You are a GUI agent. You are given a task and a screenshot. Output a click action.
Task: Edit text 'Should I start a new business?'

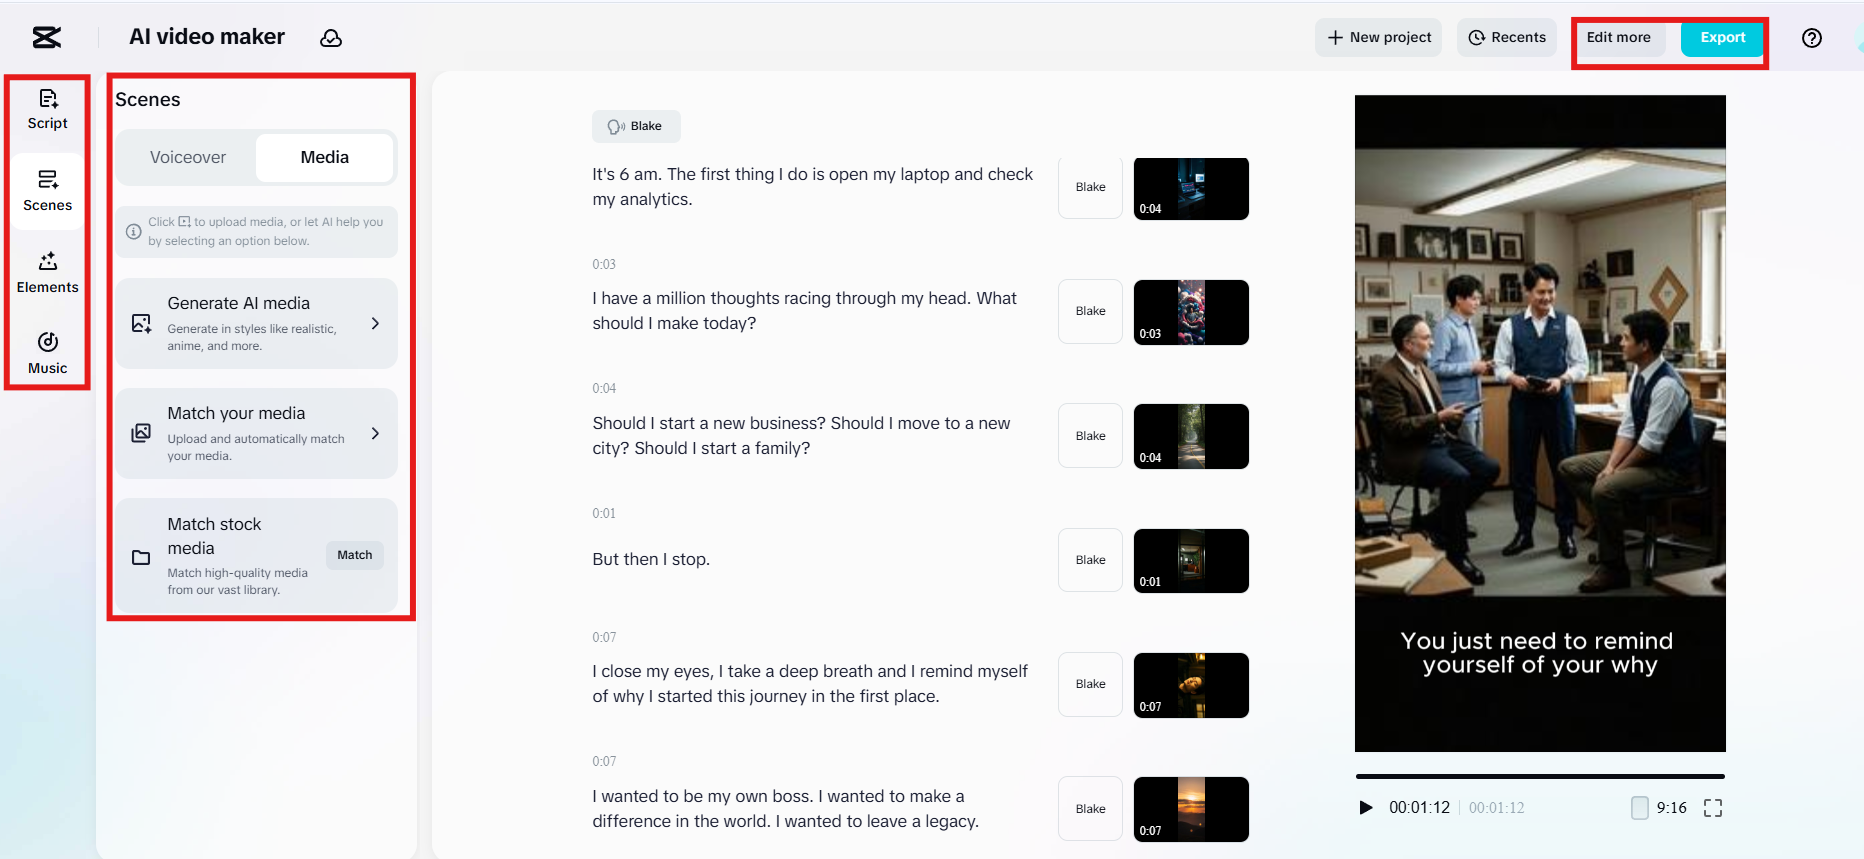point(802,436)
